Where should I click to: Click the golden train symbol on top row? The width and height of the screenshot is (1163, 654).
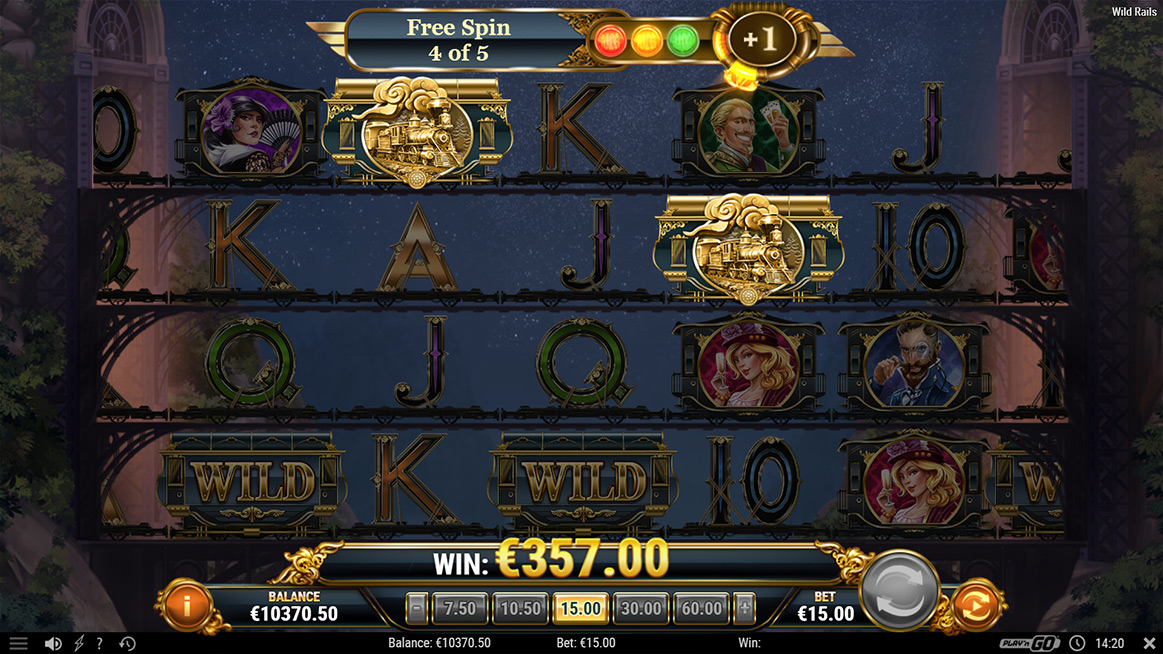[417, 131]
